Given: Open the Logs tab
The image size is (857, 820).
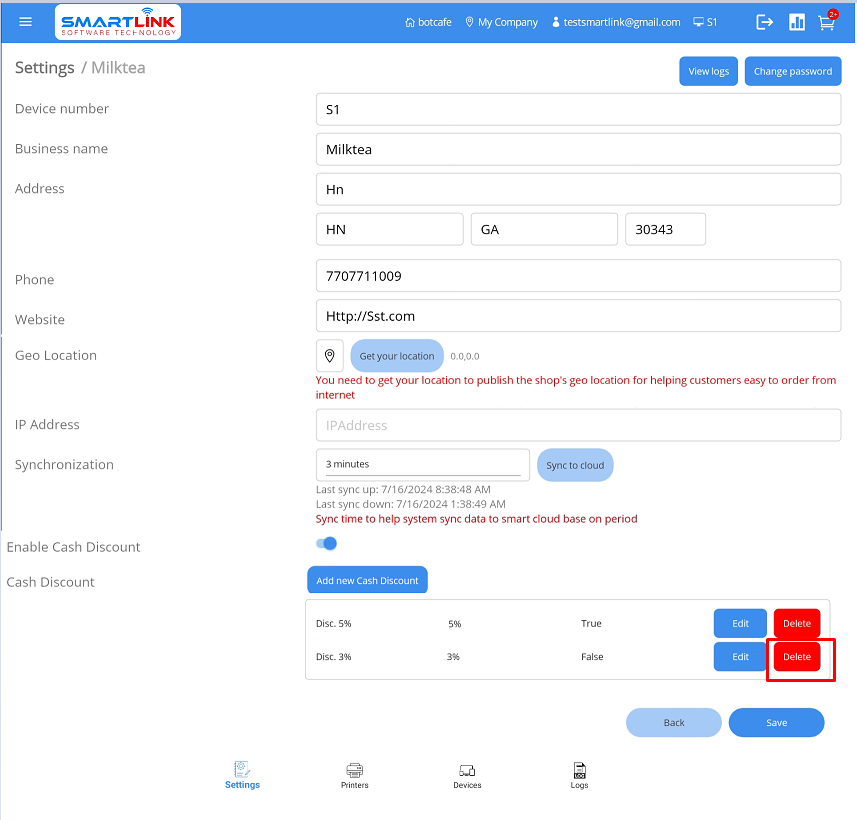Looking at the screenshot, I should click(579, 775).
